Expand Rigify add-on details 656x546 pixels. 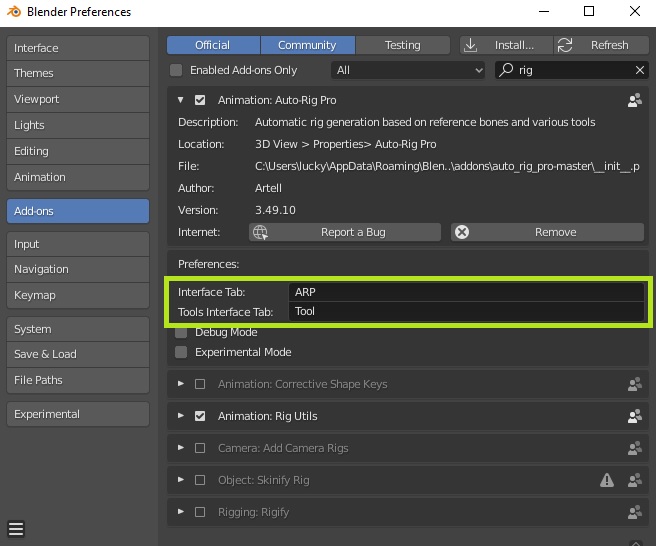click(x=180, y=512)
